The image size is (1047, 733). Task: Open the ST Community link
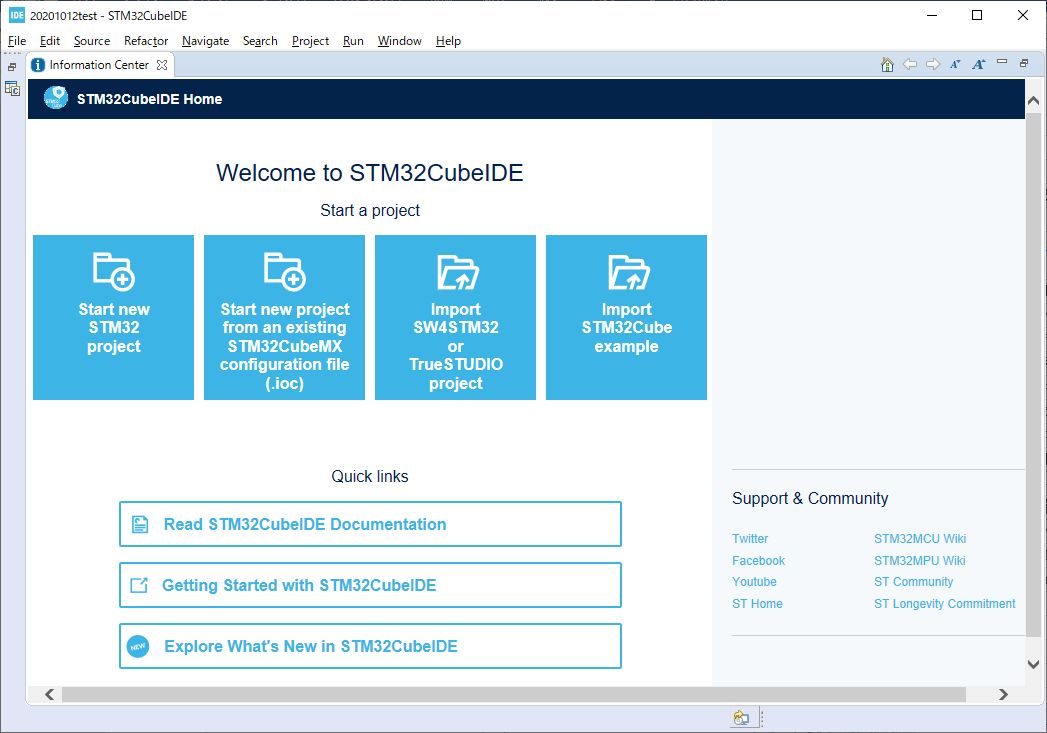tap(913, 582)
